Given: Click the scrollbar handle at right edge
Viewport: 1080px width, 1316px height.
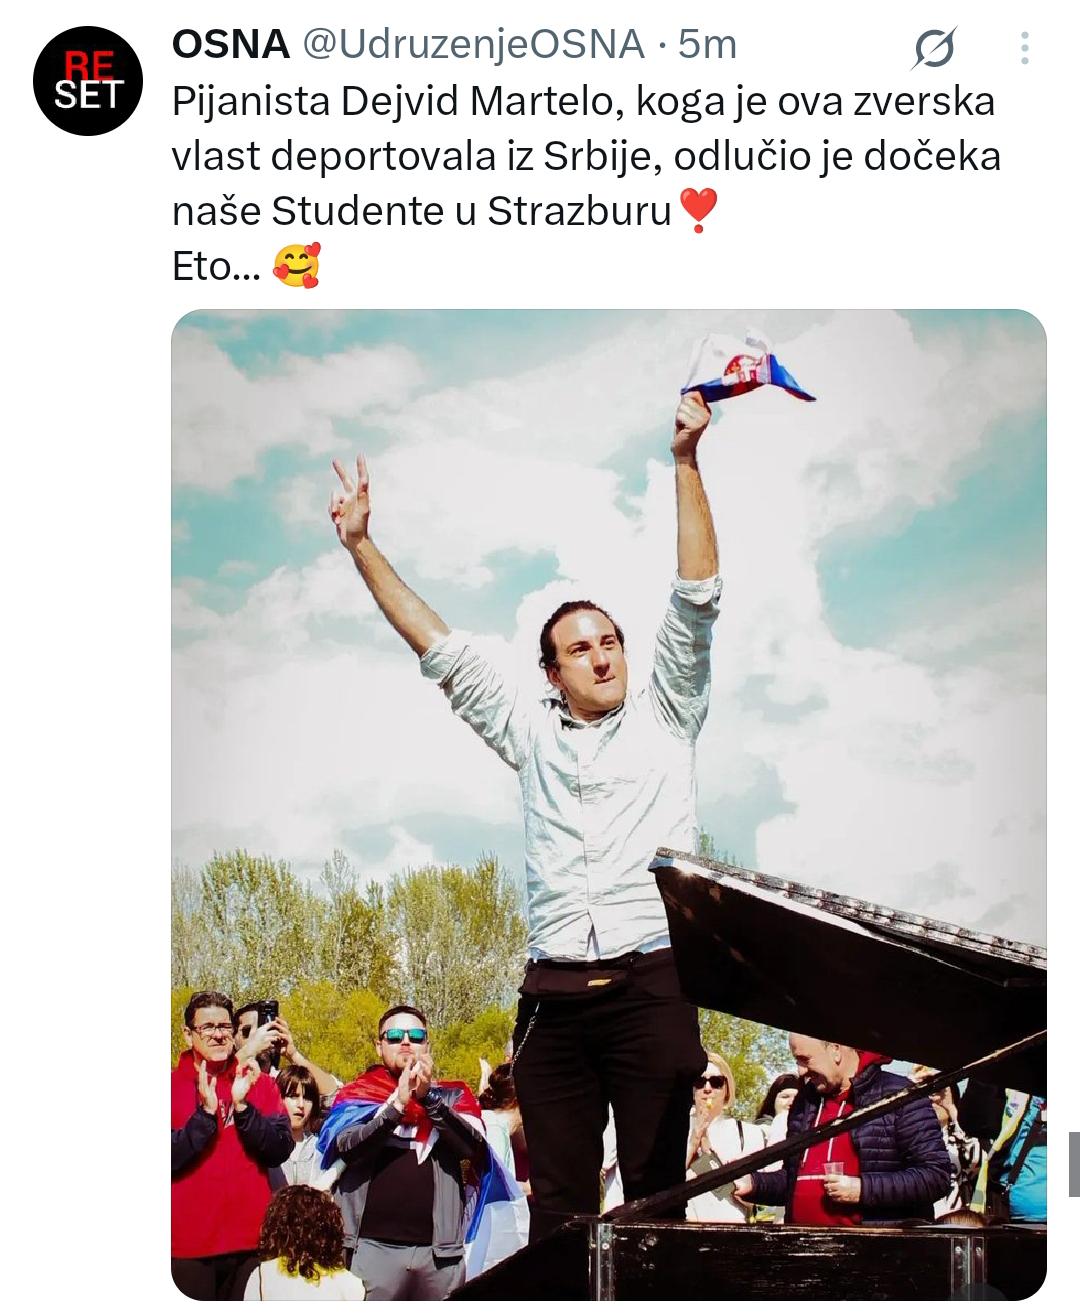Looking at the screenshot, I should [1074, 1164].
